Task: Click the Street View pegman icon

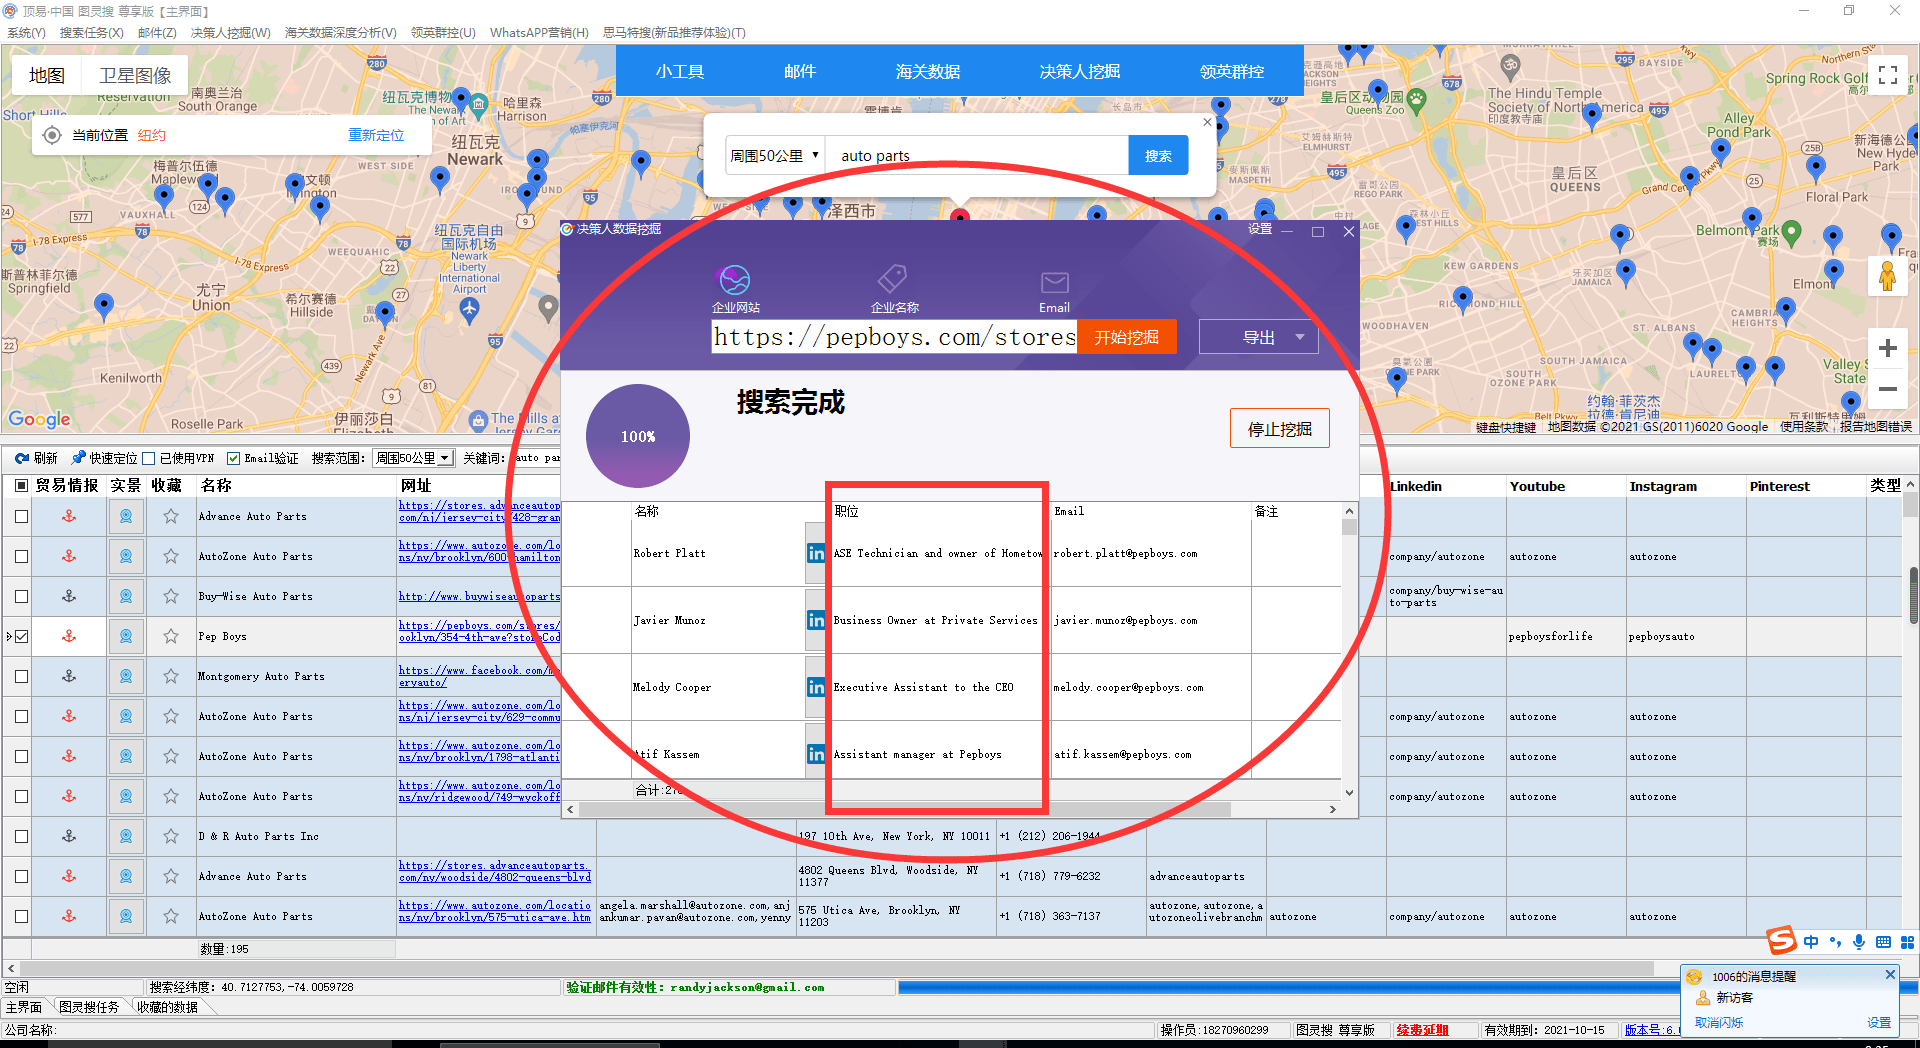Action: [1887, 276]
